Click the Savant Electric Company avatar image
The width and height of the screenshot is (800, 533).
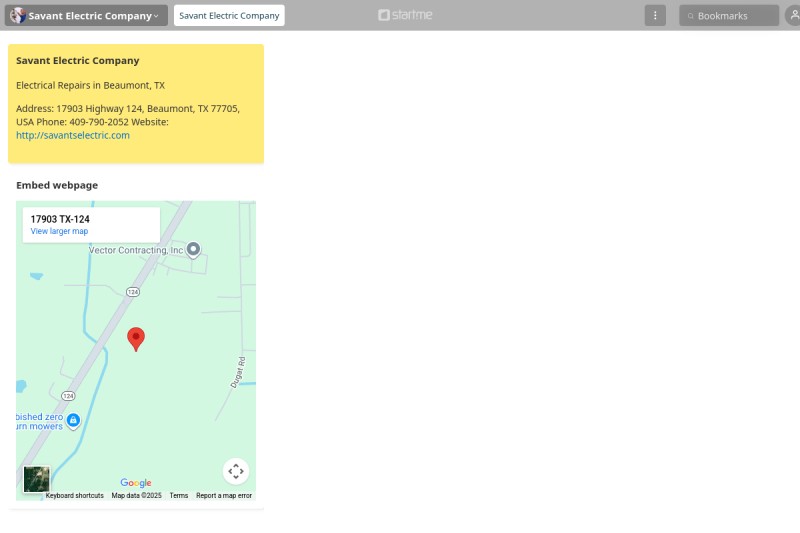(x=18, y=15)
